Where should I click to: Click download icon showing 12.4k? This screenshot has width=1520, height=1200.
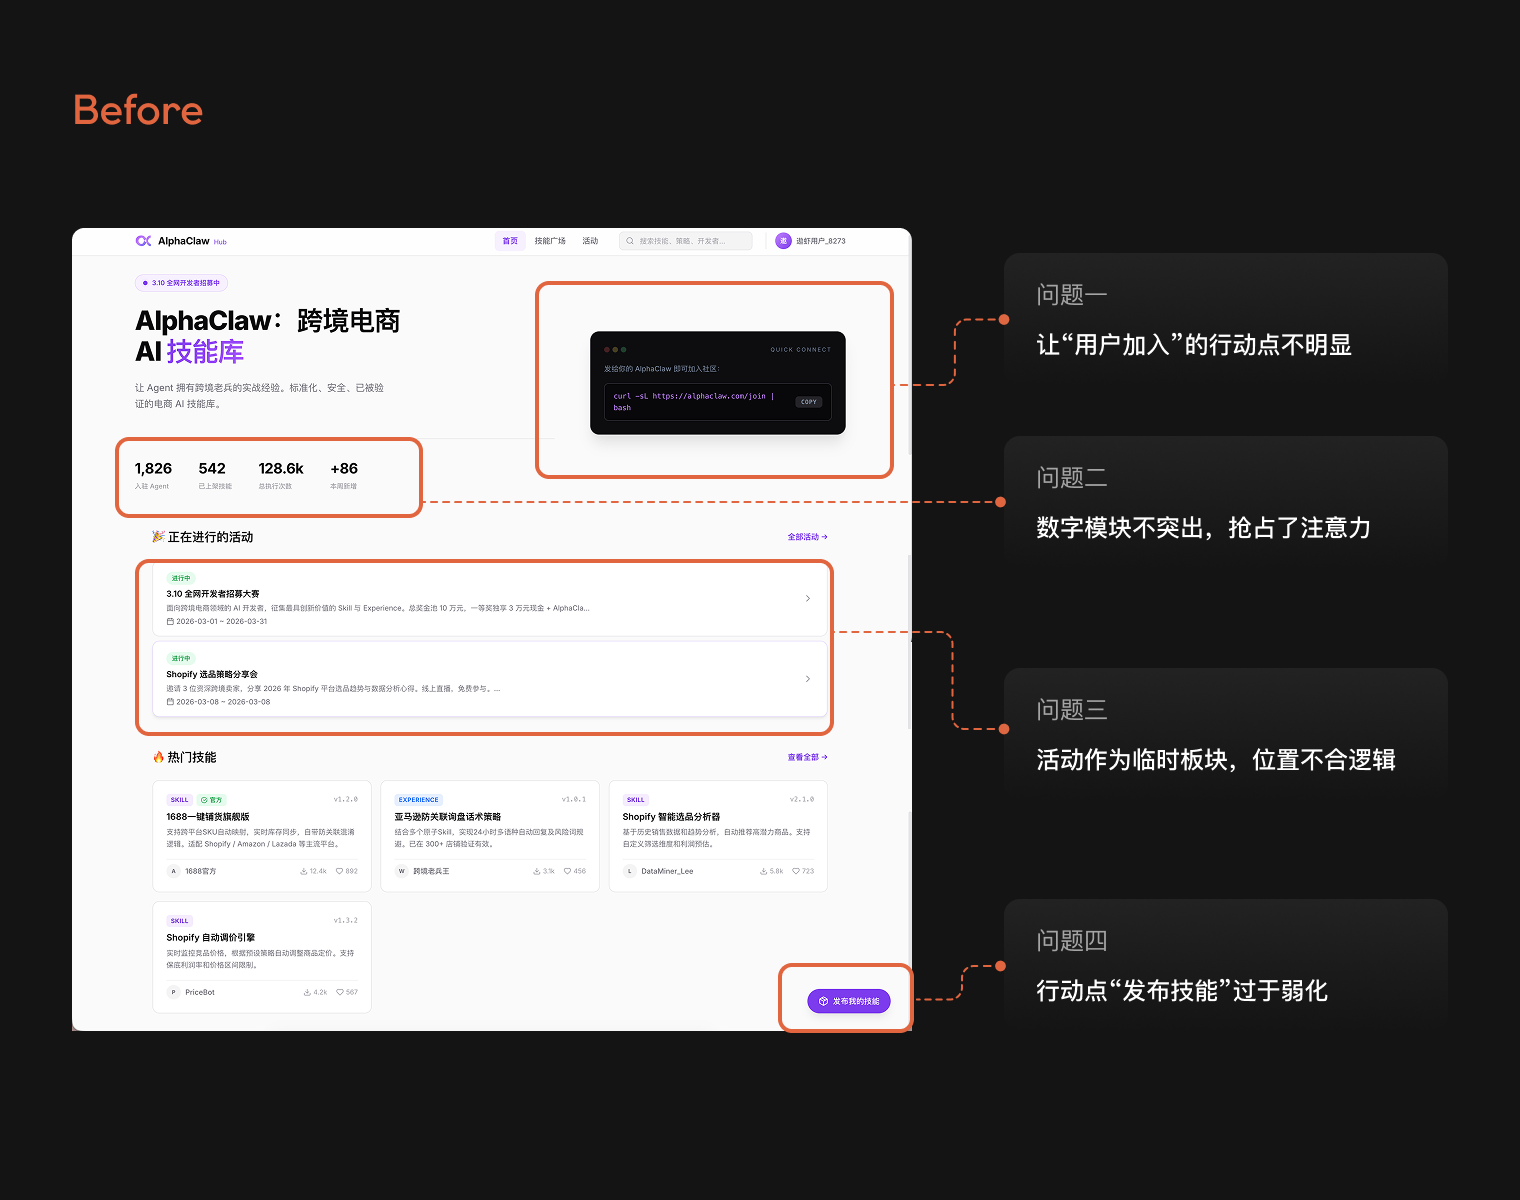(304, 871)
